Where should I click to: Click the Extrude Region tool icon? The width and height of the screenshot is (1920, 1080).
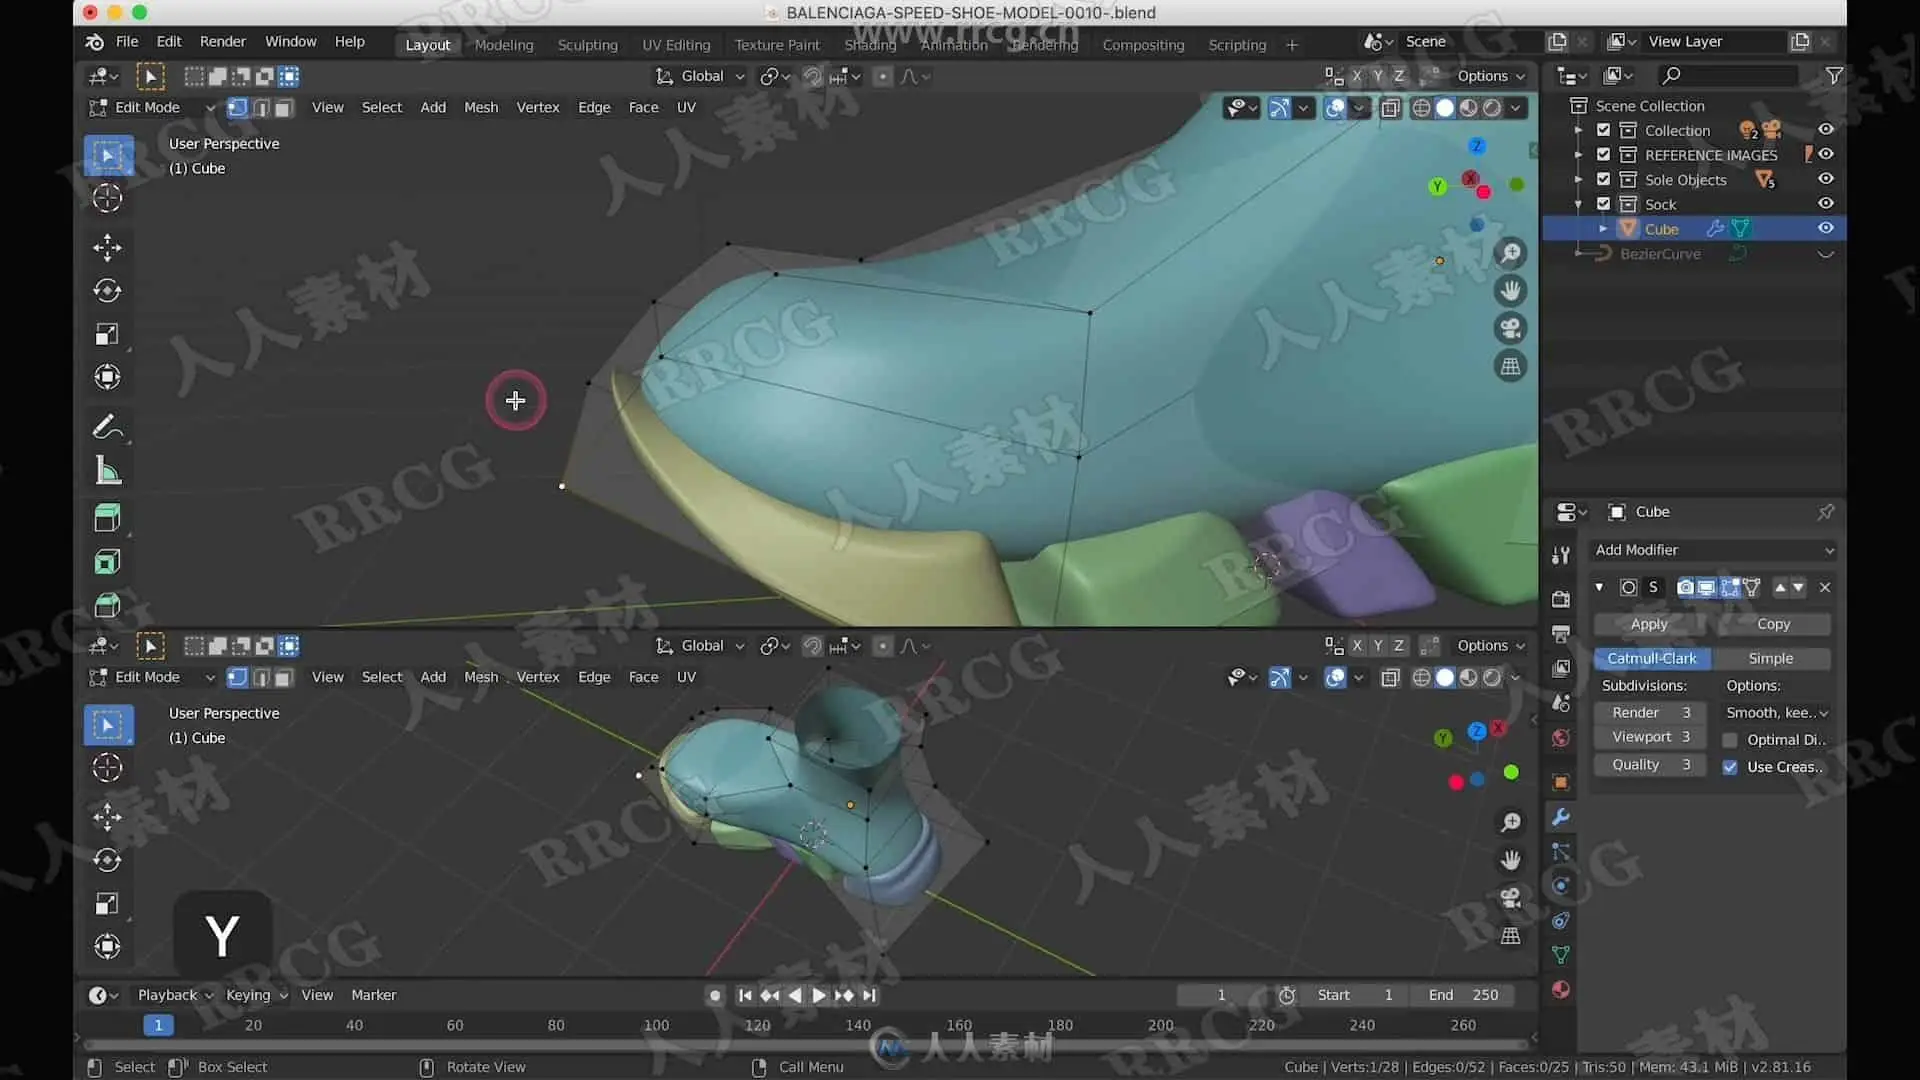[x=107, y=517]
